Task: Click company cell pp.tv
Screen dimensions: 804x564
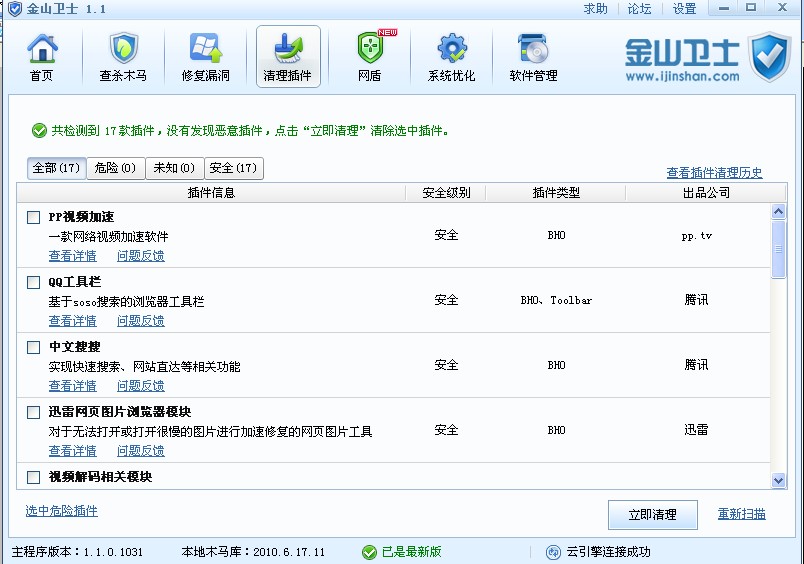Action: point(696,236)
